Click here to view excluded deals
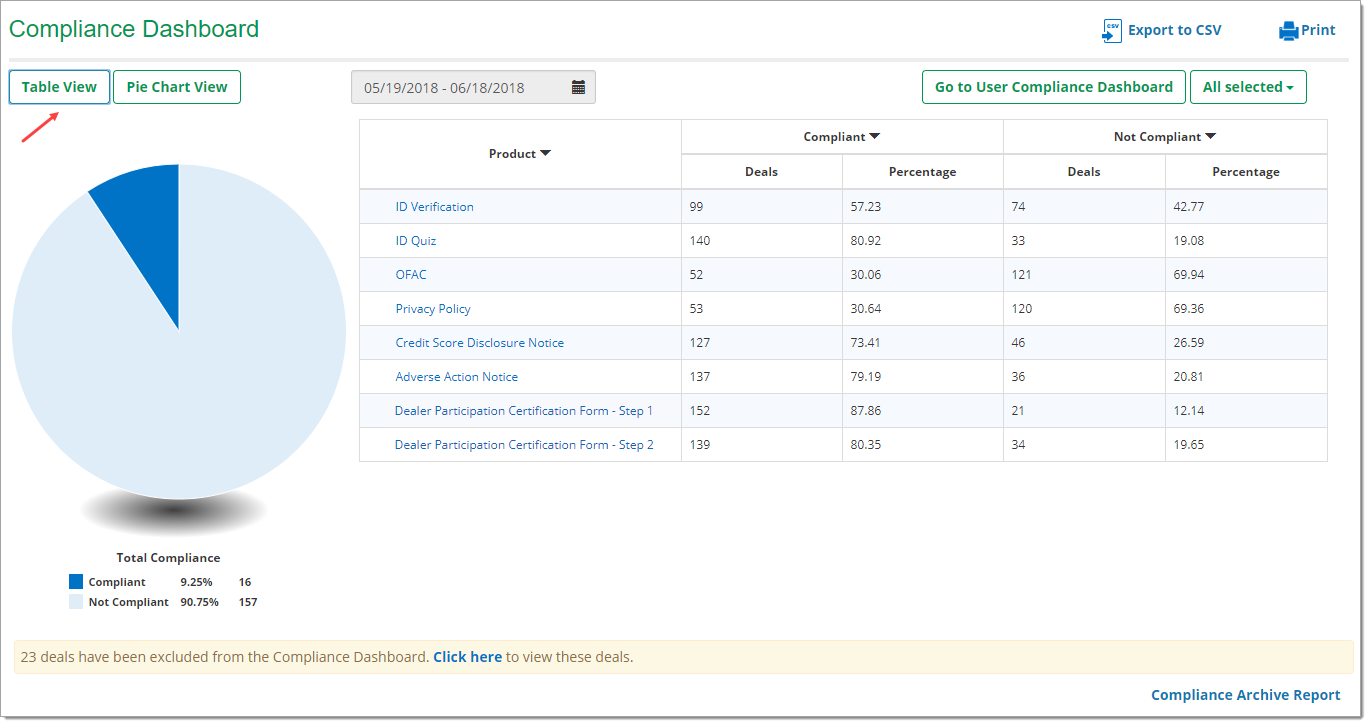 [x=467, y=657]
